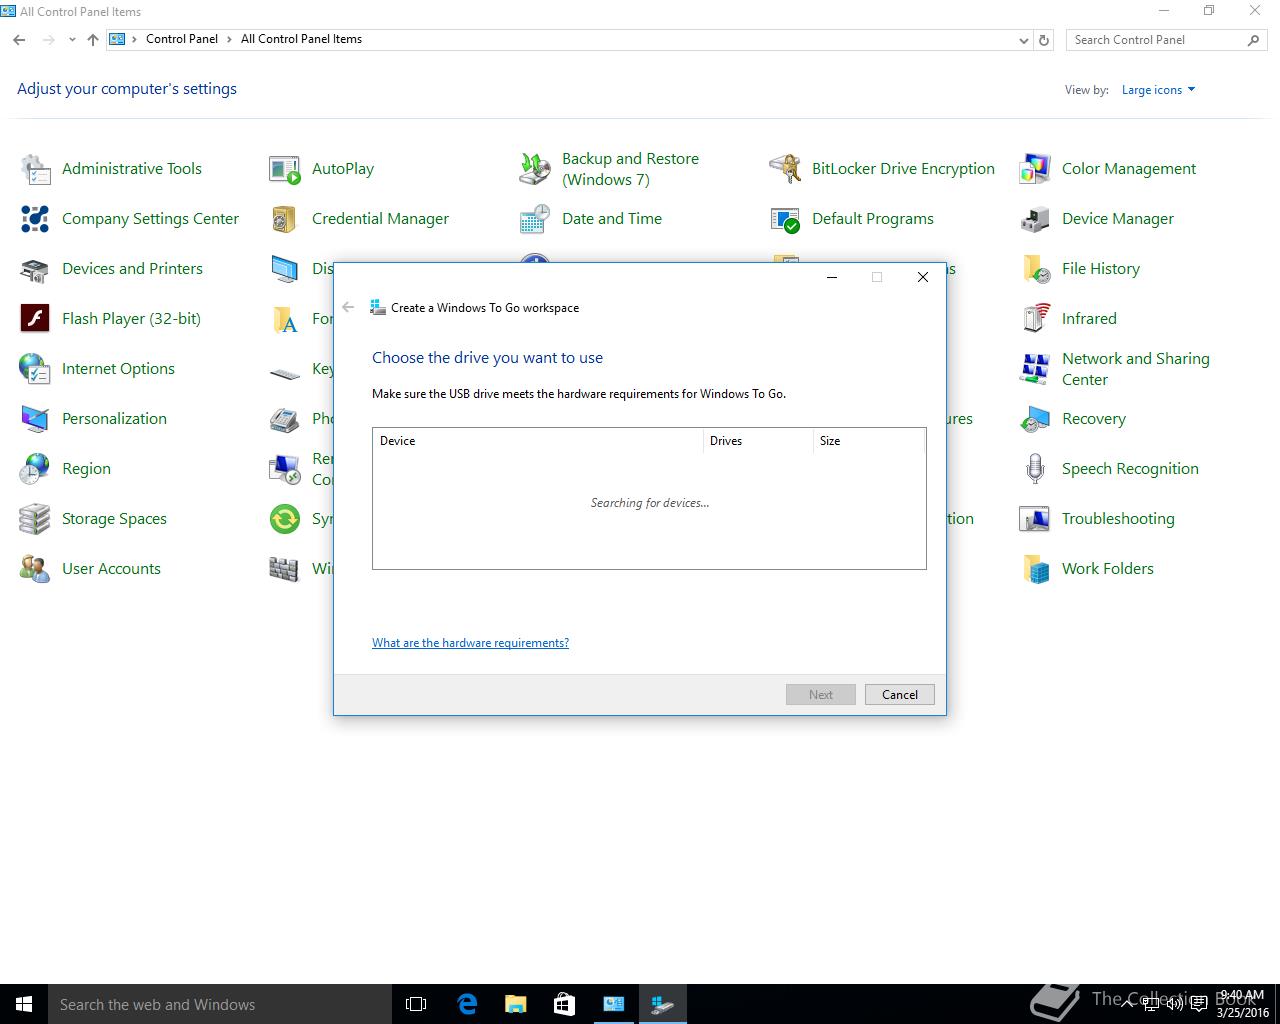Open Troubleshooting icon

coord(1035,519)
